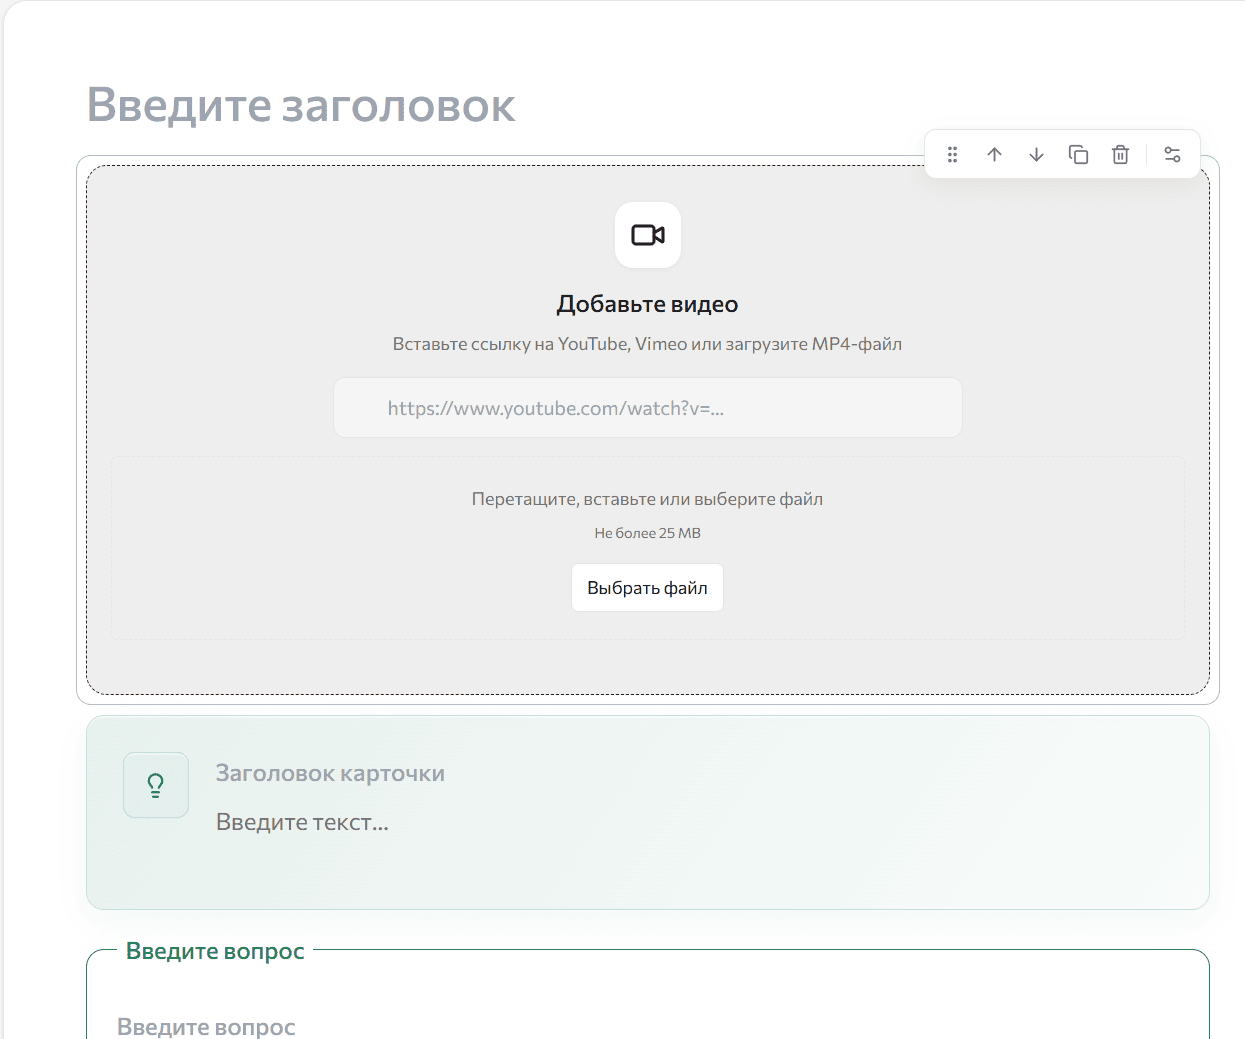
Task: Click the 'Вставьте ссылку на YouTube' description
Action: (647, 344)
